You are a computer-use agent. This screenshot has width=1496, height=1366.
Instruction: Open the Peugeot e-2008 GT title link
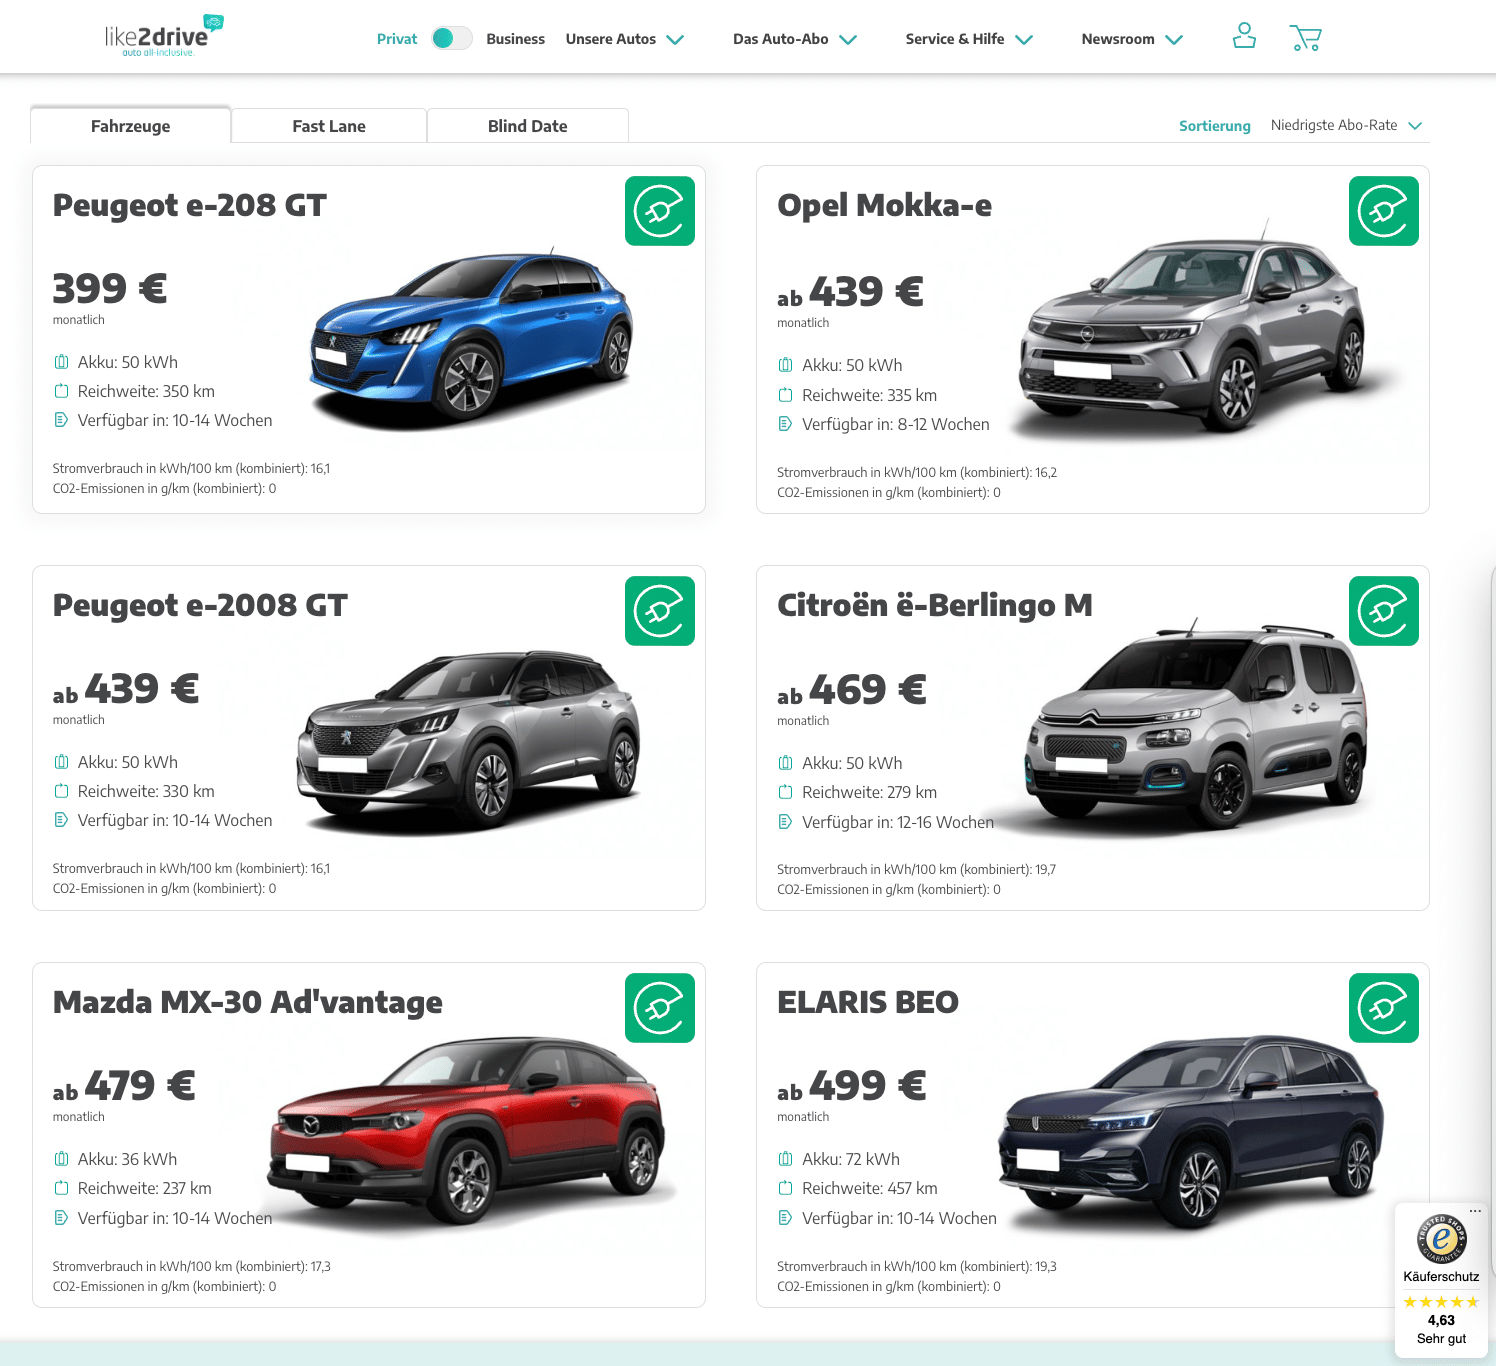click(x=200, y=605)
